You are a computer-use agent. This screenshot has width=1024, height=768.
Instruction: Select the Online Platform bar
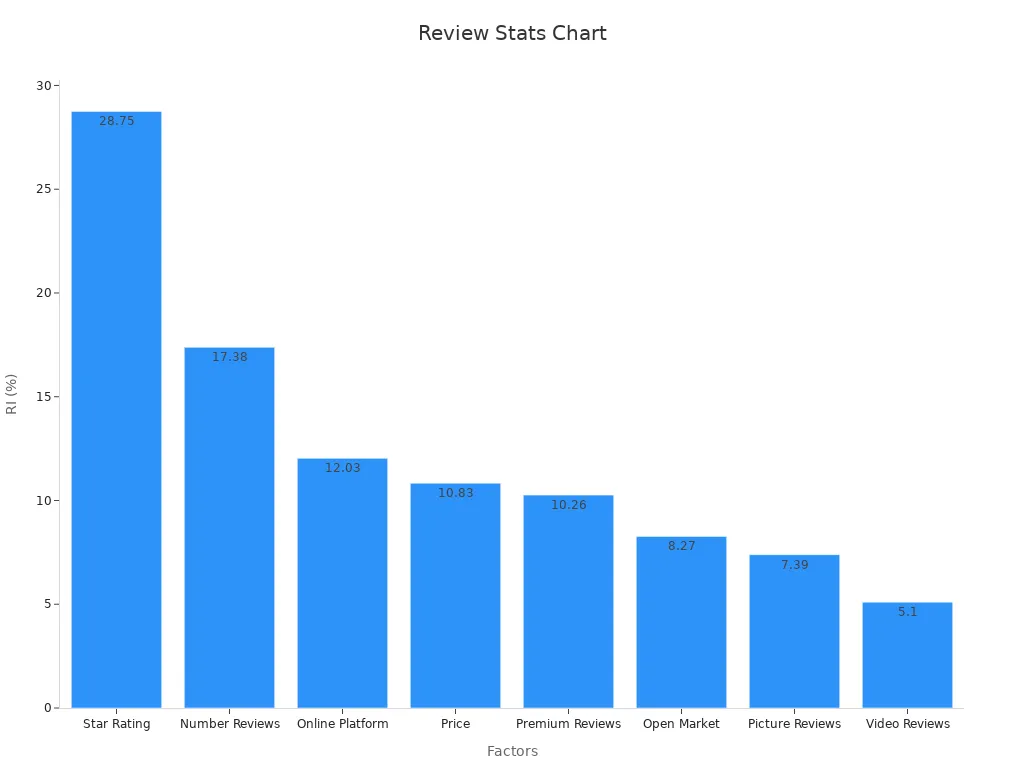[x=342, y=580]
